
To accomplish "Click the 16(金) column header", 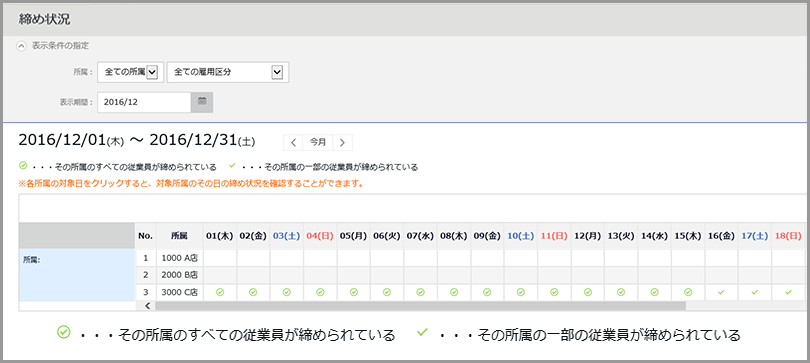I will pos(722,236).
